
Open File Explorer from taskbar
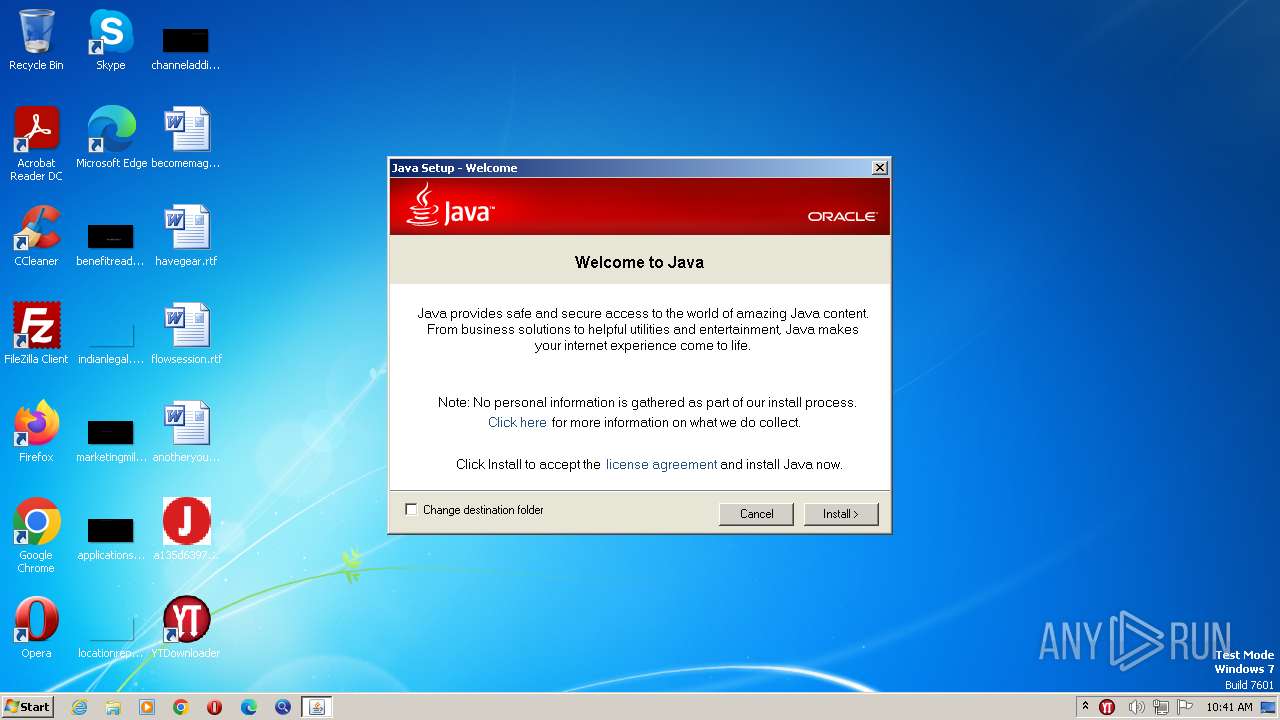(x=113, y=707)
